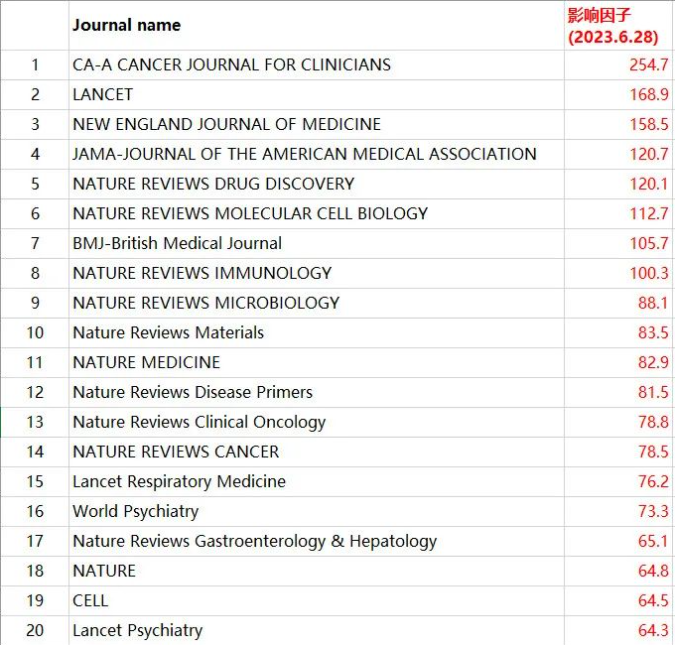This screenshot has width=675, height=645.
Task: Select the Nature Reviews Clinical Oncology cell
Action: [316, 422]
